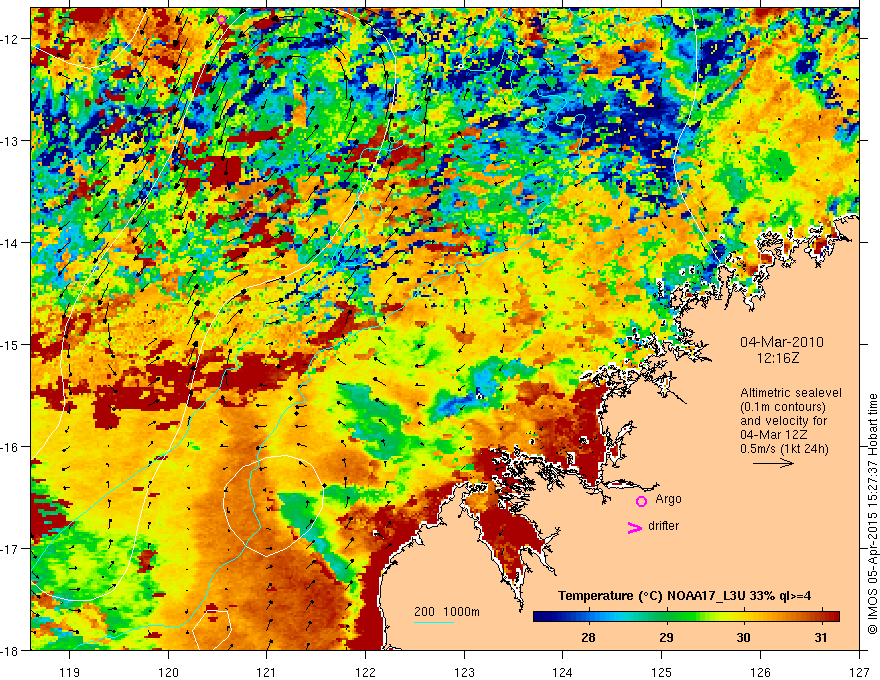Screen dimensions: 880x680
Task: Click the longitude label 119
Action: [x=70, y=672]
